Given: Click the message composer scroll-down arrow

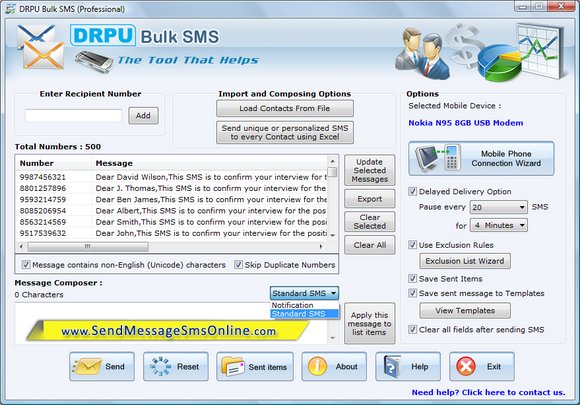Looking at the screenshot, I should point(332,338).
